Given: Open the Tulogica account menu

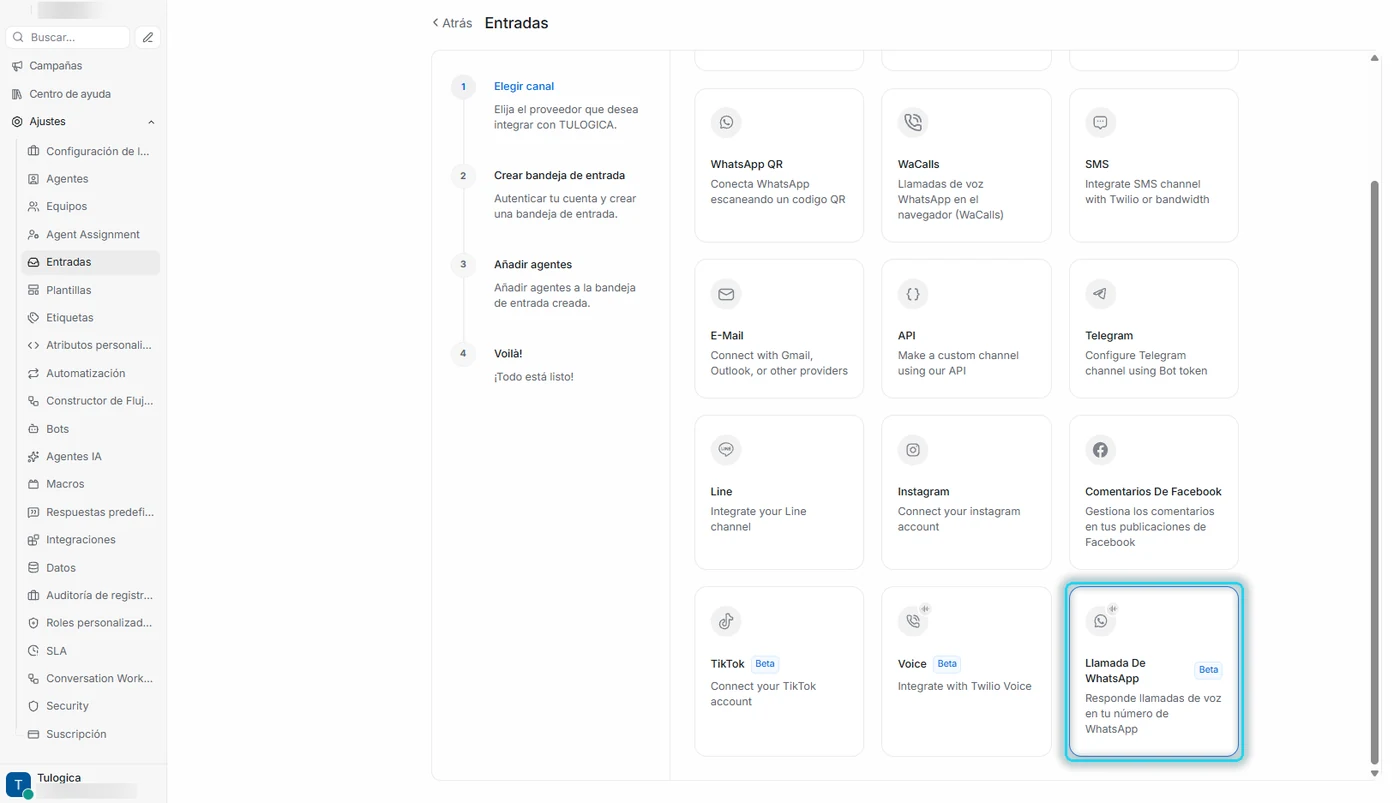Looking at the screenshot, I should tap(83, 785).
